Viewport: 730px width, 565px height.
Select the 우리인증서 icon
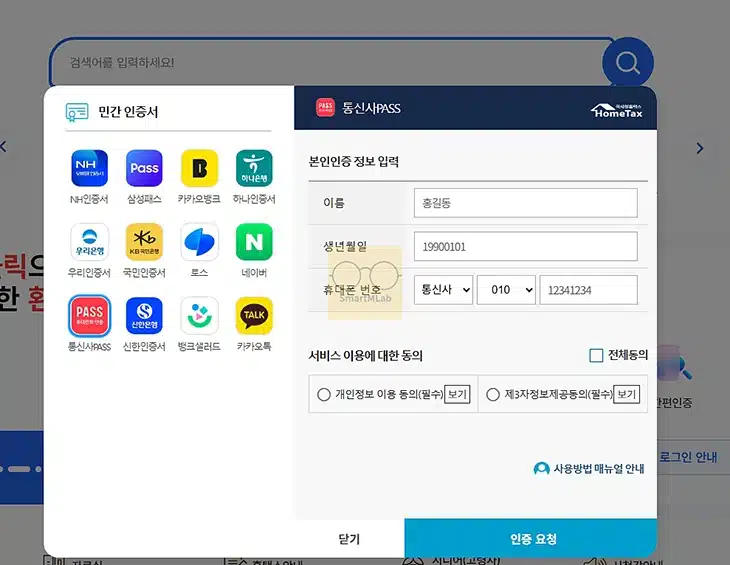coord(89,242)
